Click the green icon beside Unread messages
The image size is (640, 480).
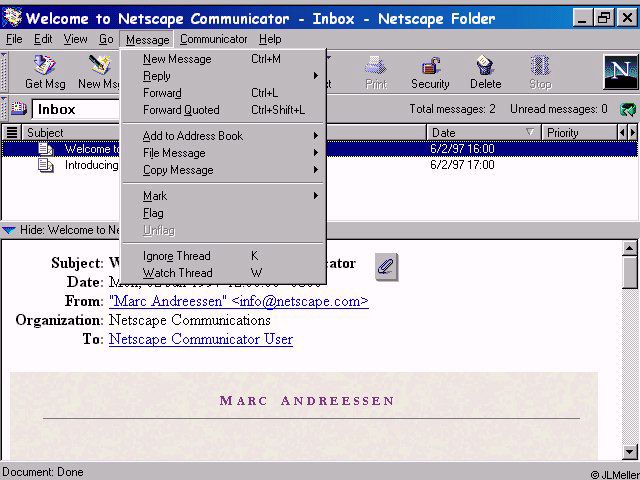pyautogui.click(x=628, y=109)
